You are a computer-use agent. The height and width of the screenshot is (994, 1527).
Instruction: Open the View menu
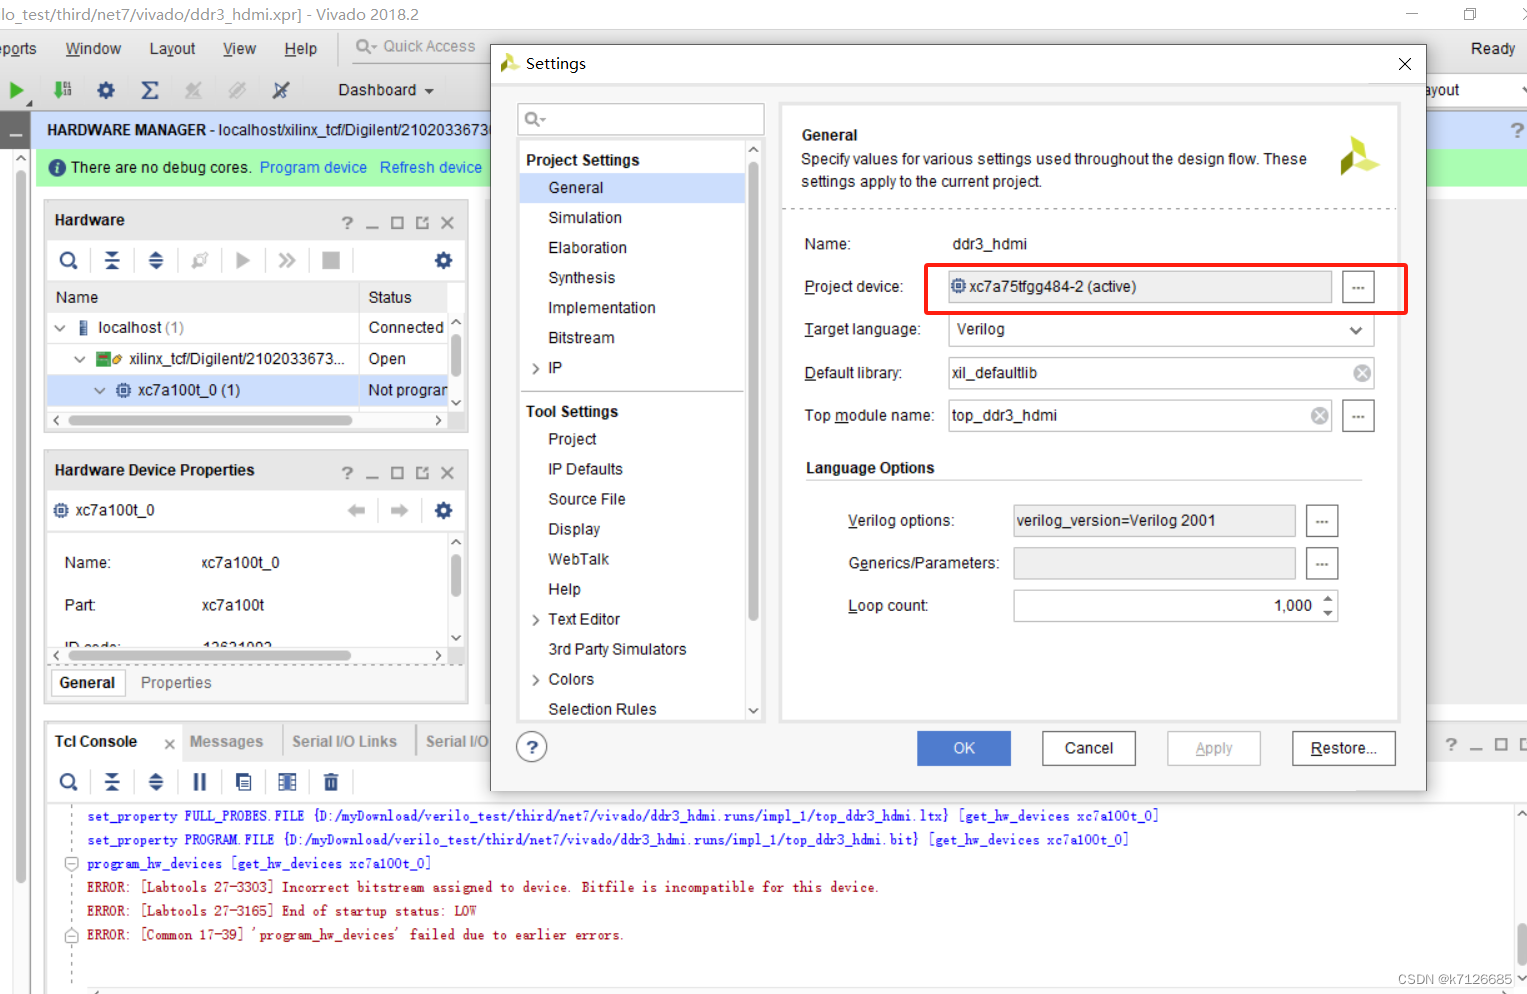pos(239,48)
